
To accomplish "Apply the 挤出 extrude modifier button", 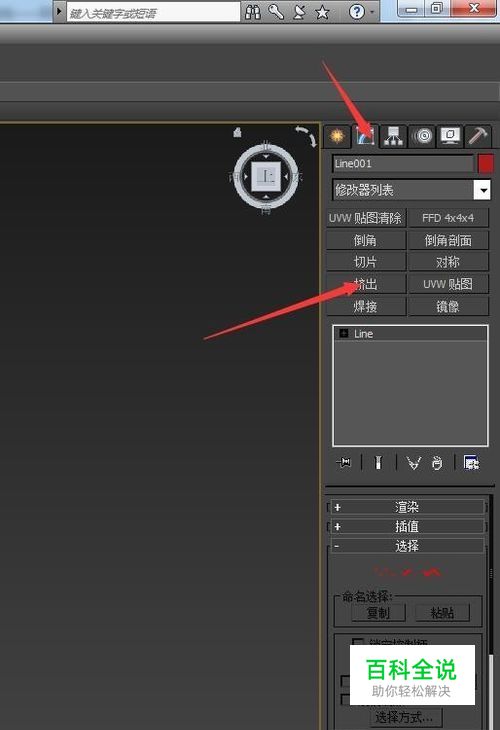I will [x=365, y=284].
